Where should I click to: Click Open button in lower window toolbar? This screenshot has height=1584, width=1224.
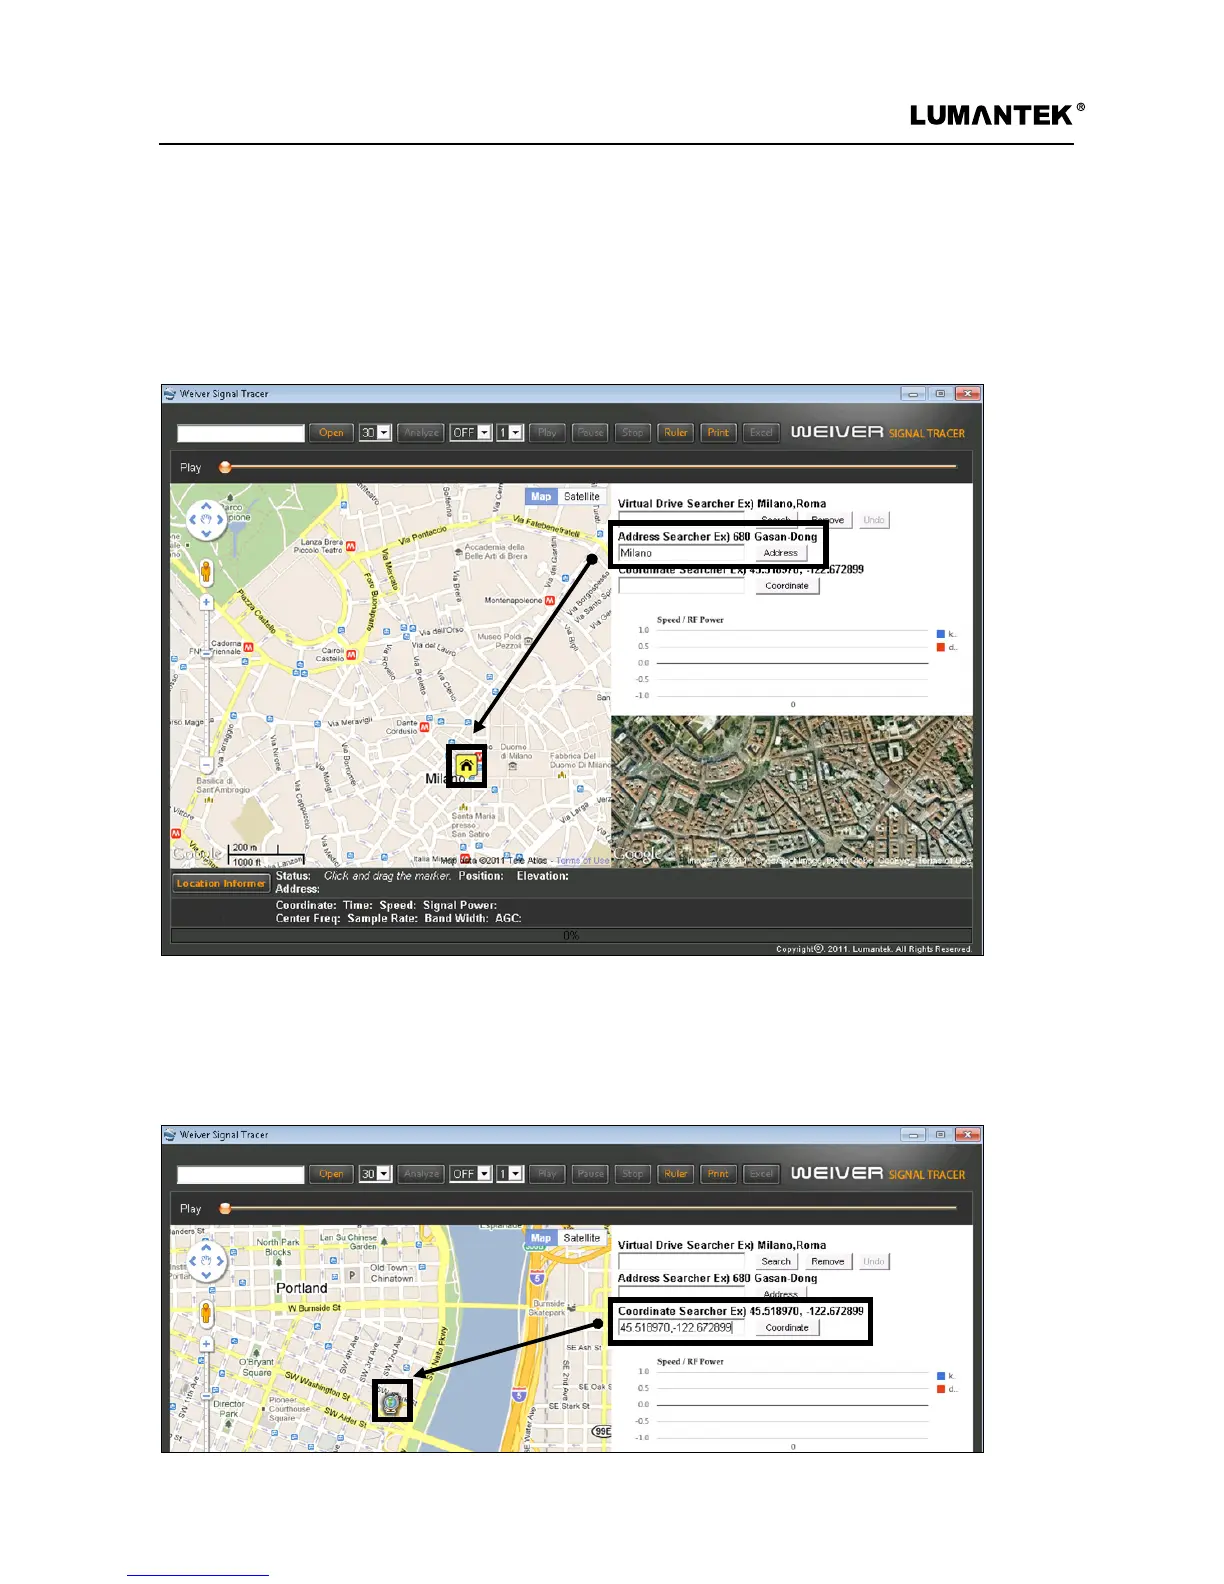click(x=331, y=1174)
